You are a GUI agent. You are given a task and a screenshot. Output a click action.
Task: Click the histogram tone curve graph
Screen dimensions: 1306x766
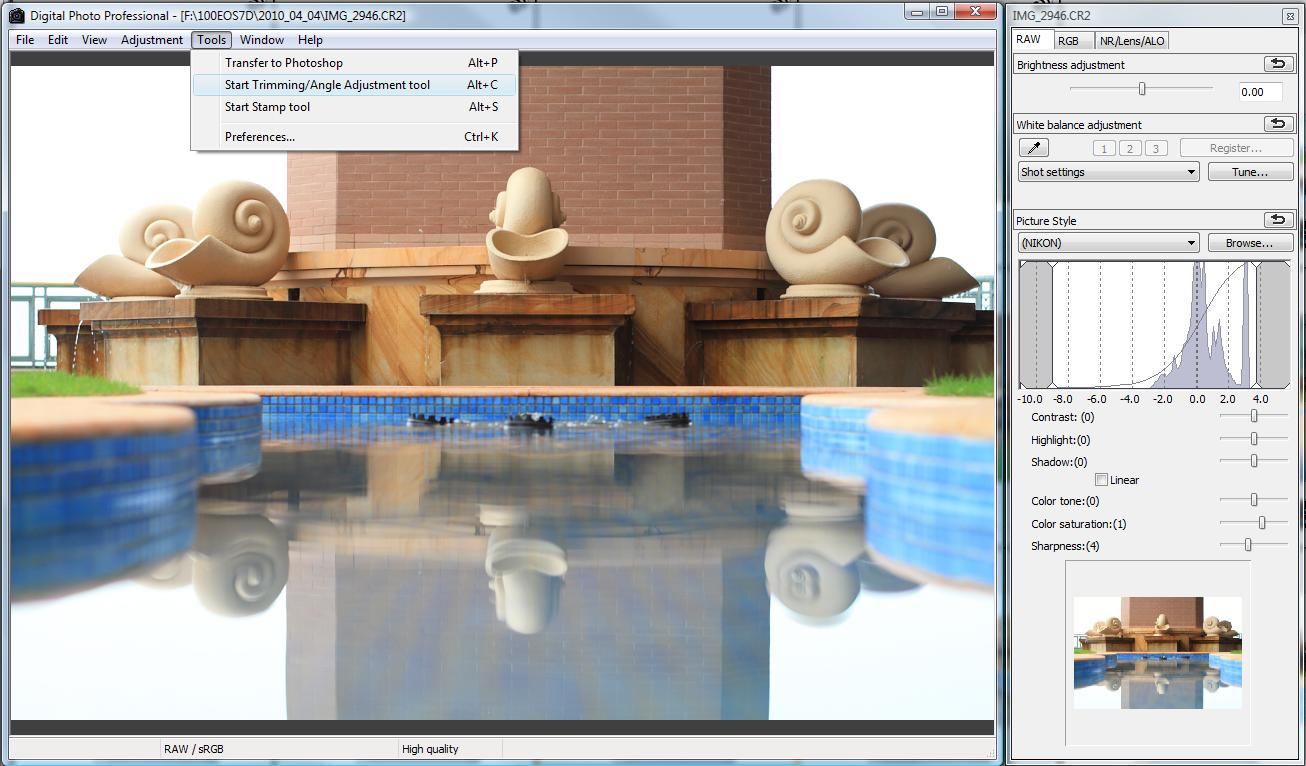[x=1155, y=324]
